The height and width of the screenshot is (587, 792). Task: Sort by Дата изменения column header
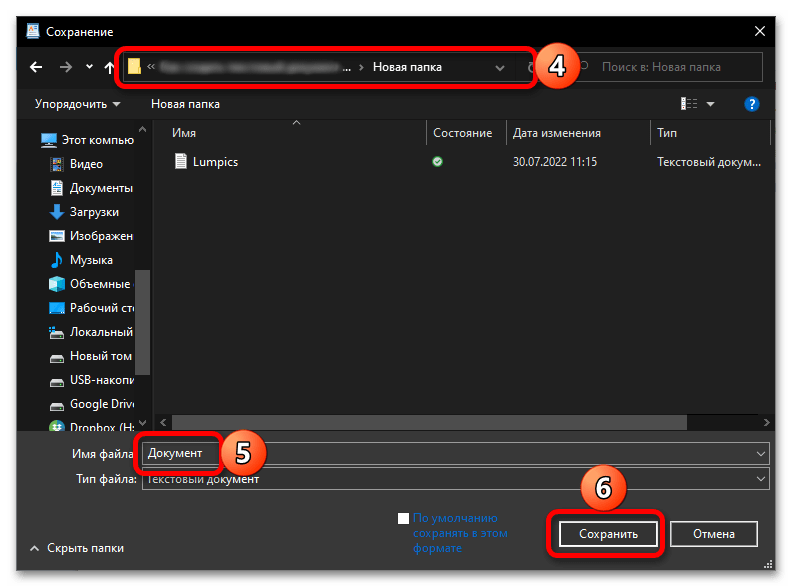coord(557,133)
